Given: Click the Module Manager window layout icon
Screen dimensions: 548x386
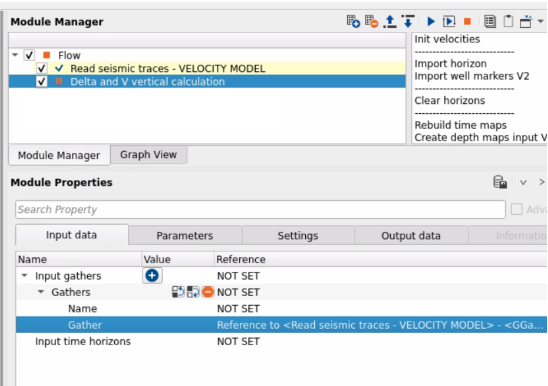Looking at the screenshot, I should (526, 22).
